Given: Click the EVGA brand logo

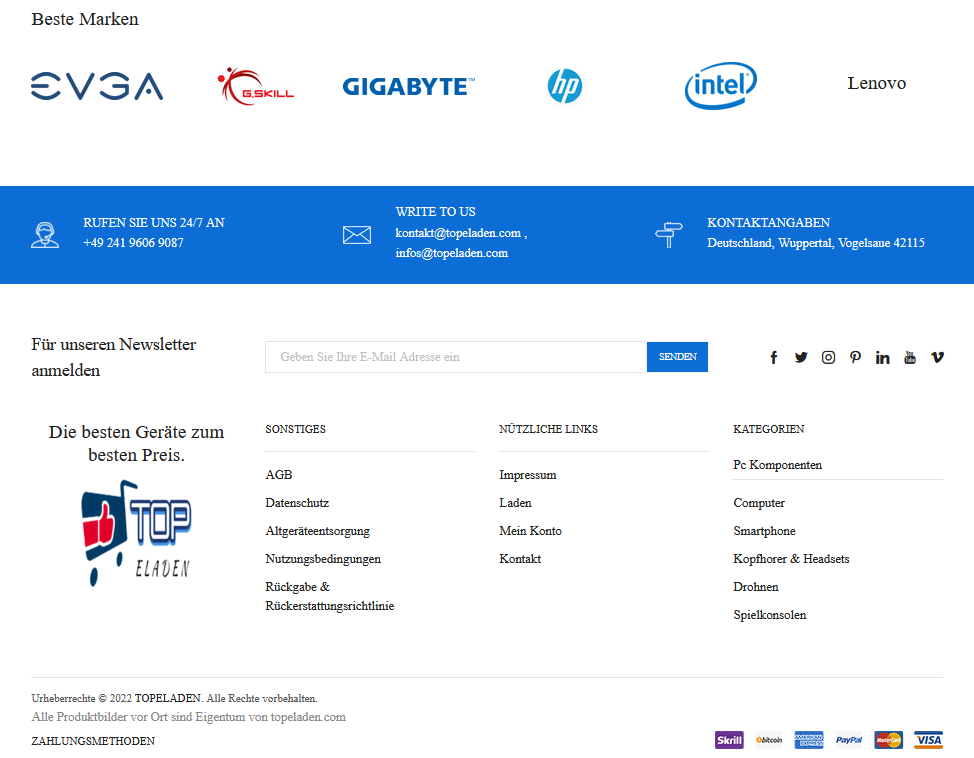Looking at the screenshot, I should pyautogui.click(x=97, y=86).
